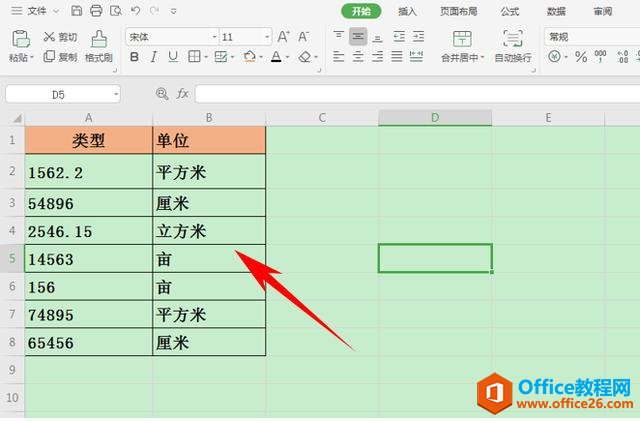Select cell containing 1562.2
Screen dimensions: 640x421
[x=89, y=172]
